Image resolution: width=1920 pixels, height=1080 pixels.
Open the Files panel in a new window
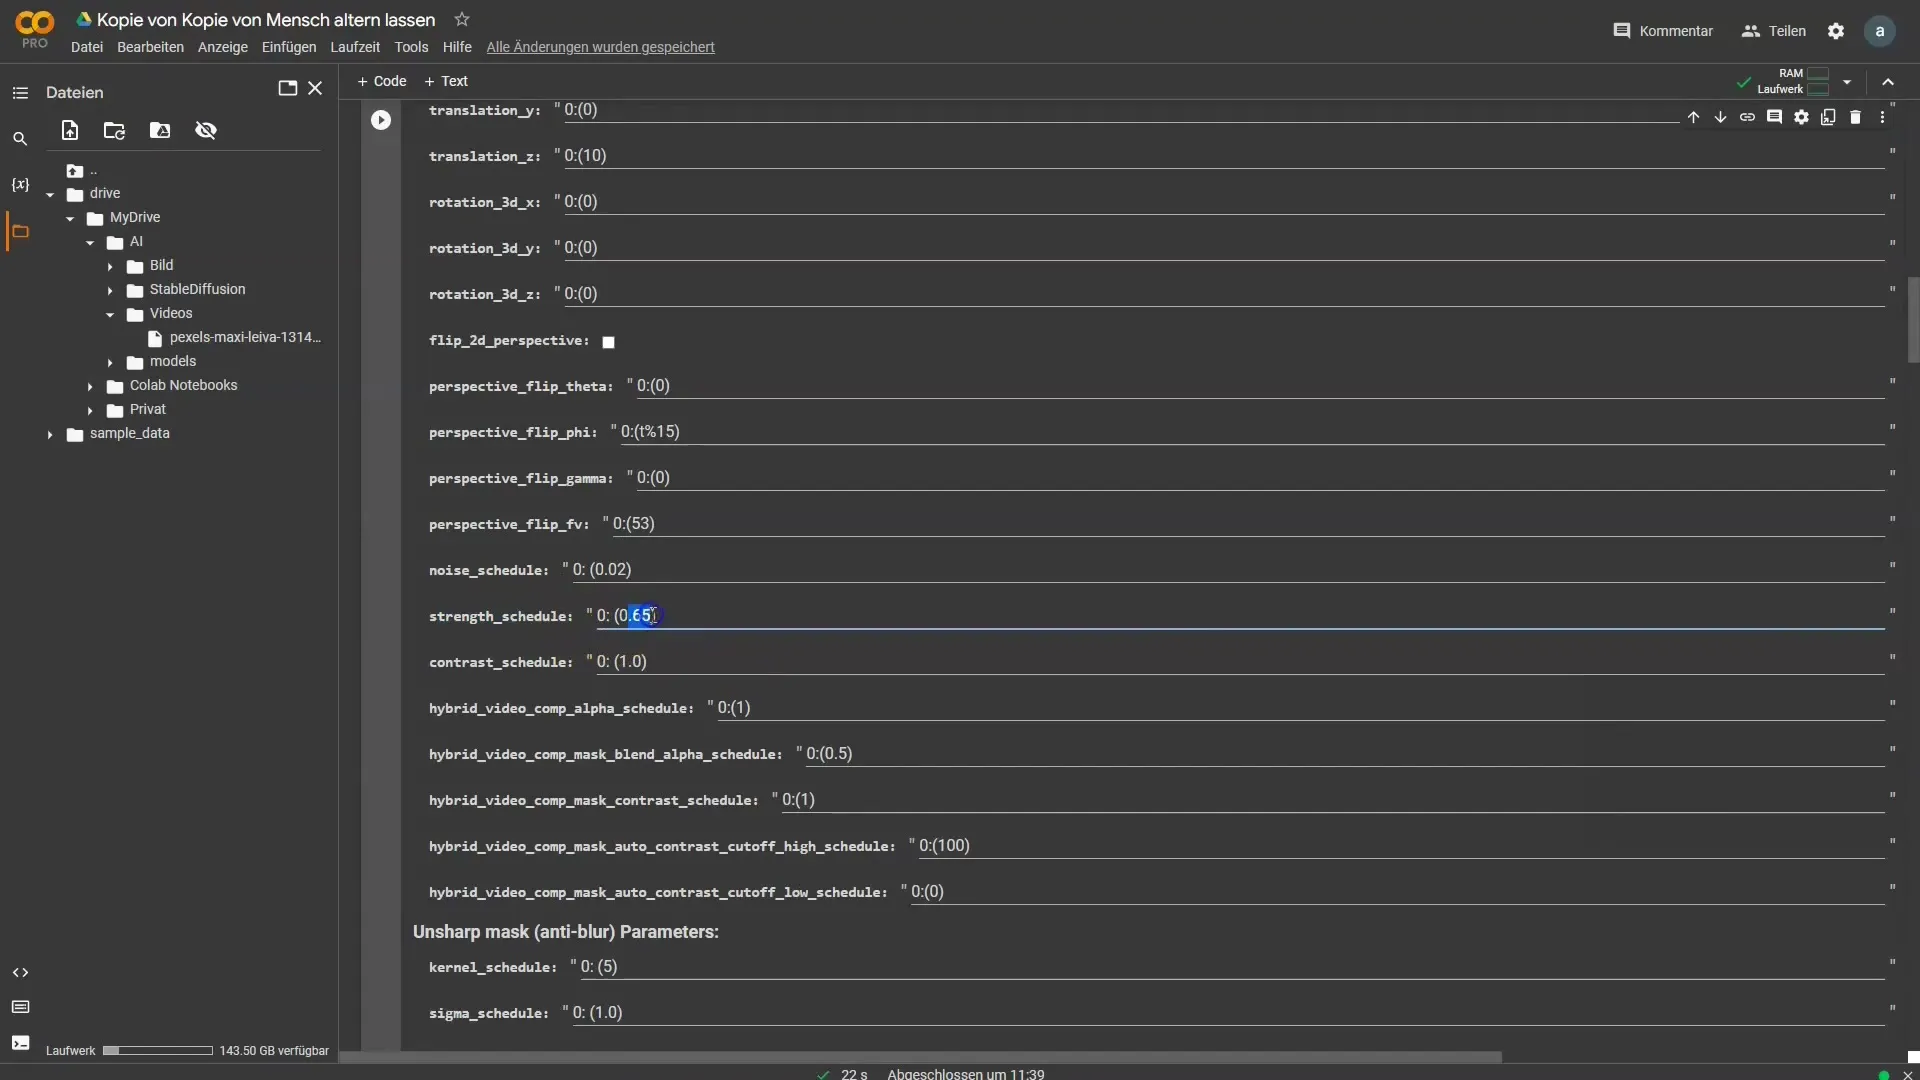[287, 88]
